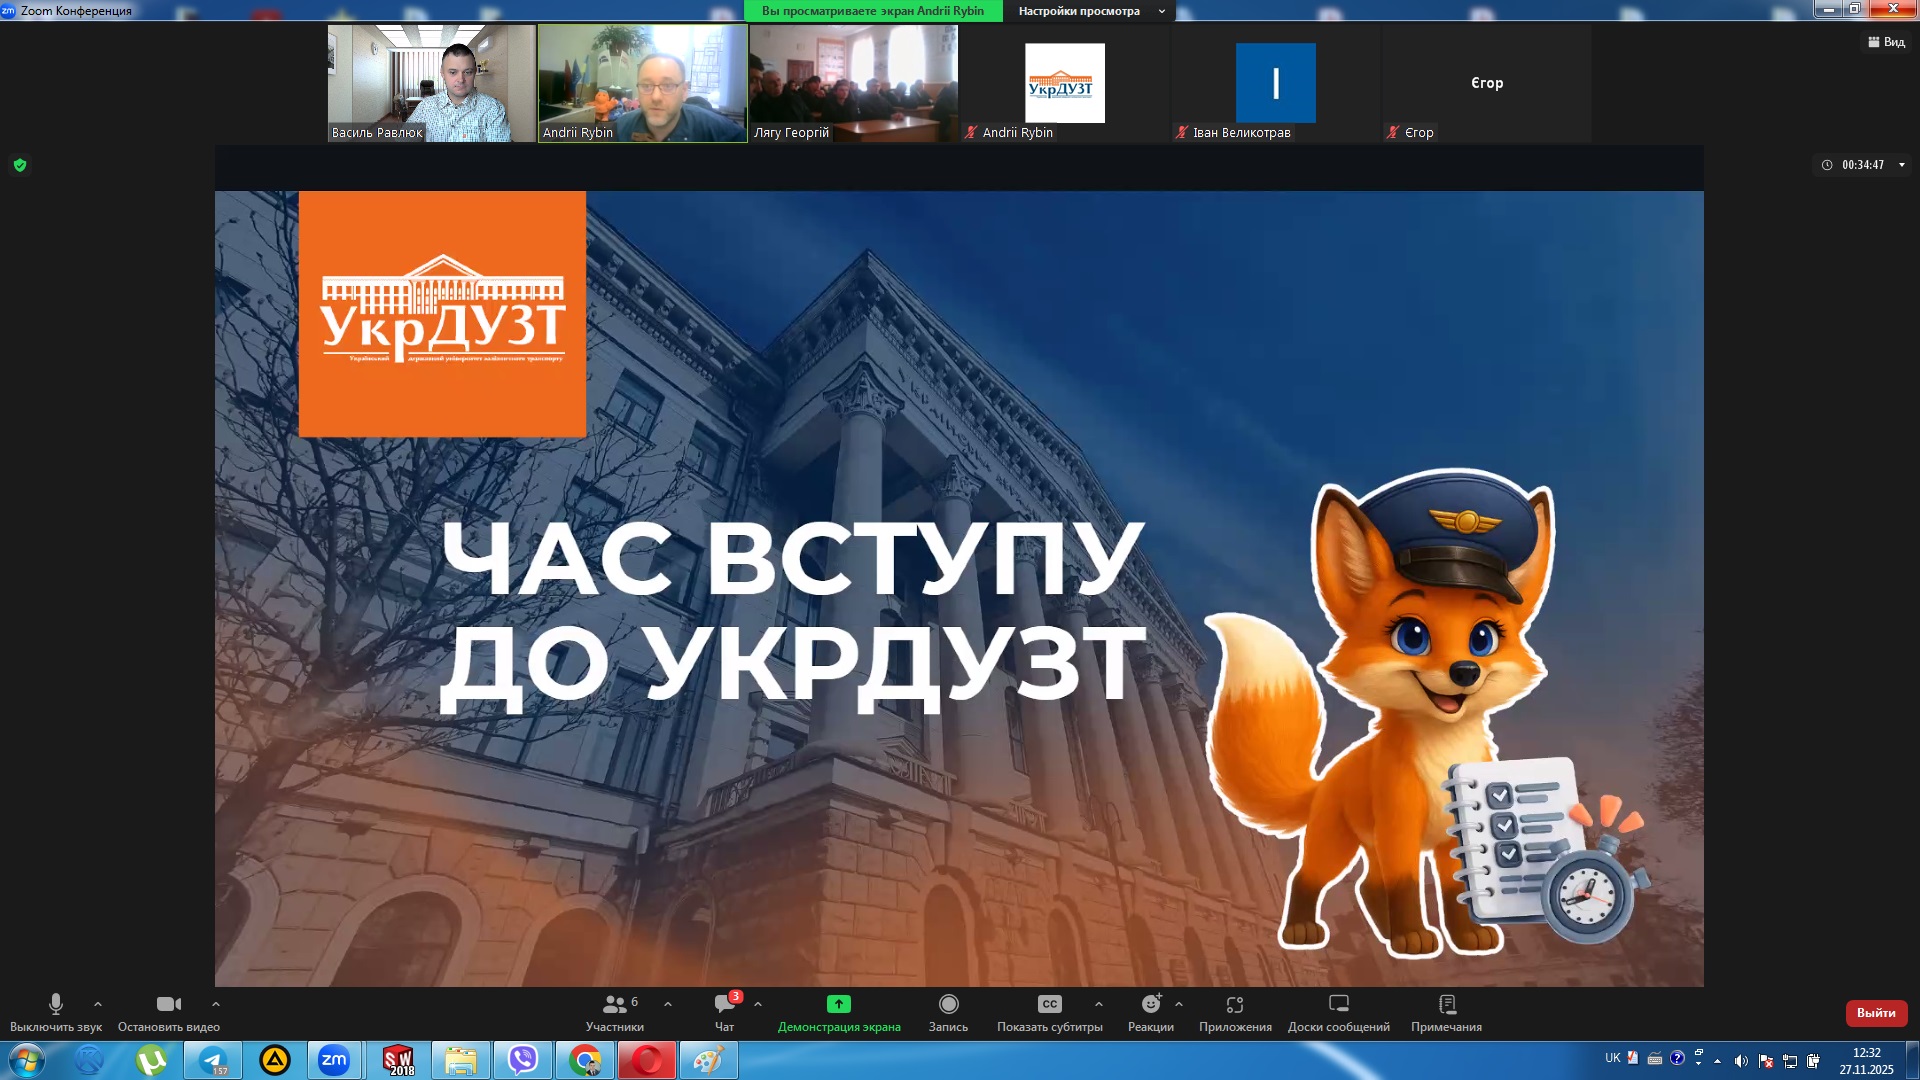Open the Чат panel with unread messages
This screenshot has height=1080, width=1920.
[x=724, y=1010]
